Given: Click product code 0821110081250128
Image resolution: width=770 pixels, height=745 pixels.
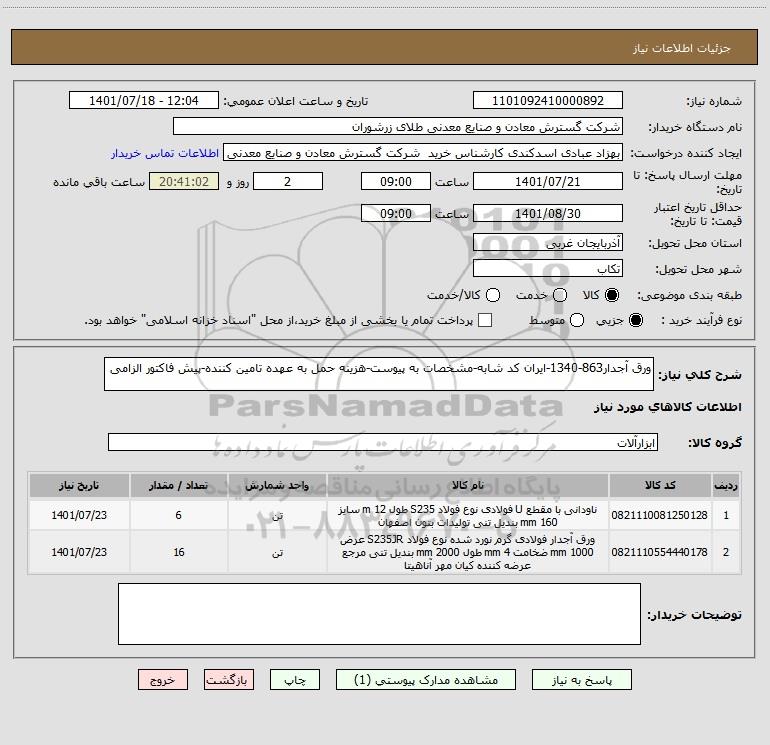Looking at the screenshot, I should click(x=660, y=515).
